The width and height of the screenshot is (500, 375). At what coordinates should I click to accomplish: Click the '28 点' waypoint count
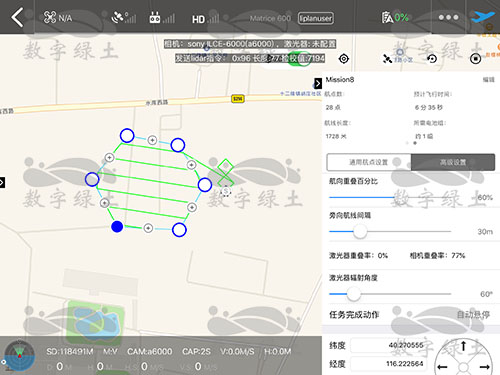point(333,107)
